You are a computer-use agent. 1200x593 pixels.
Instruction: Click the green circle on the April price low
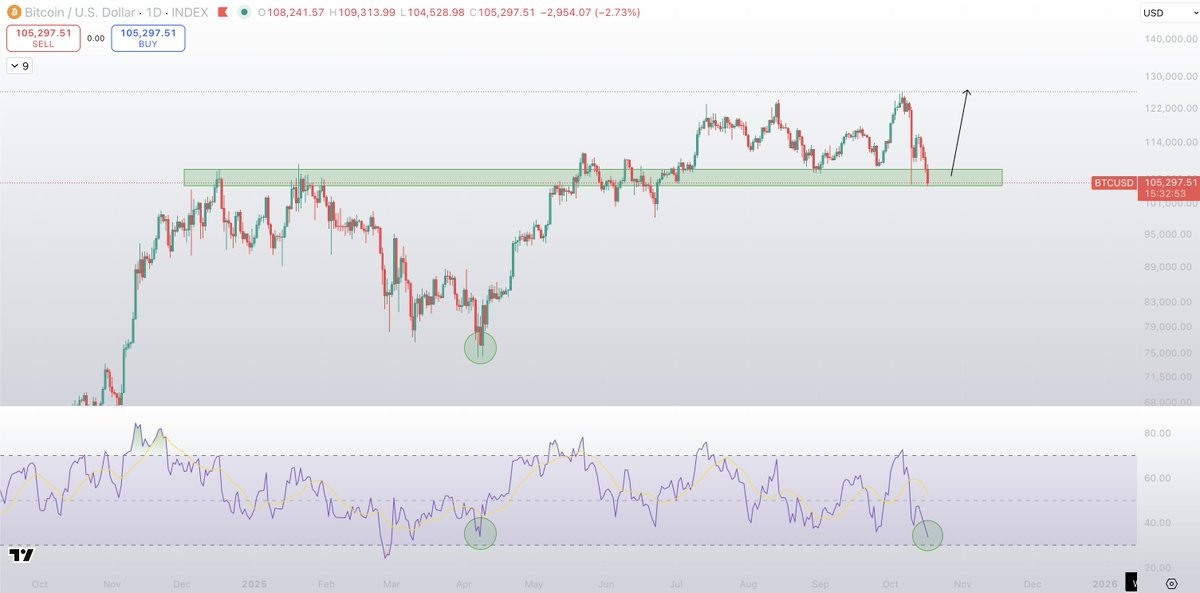(x=480, y=348)
